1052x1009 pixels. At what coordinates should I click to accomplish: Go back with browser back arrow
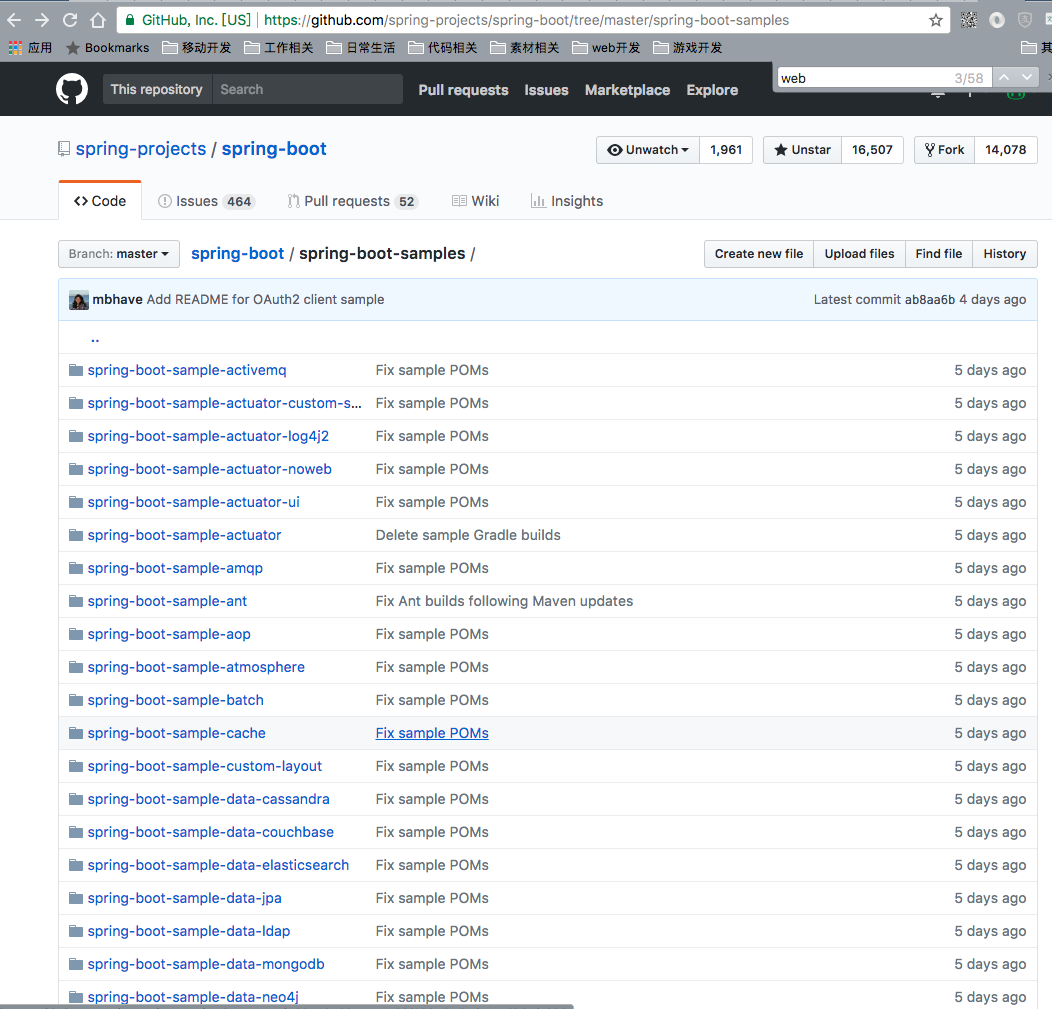tap(14, 20)
